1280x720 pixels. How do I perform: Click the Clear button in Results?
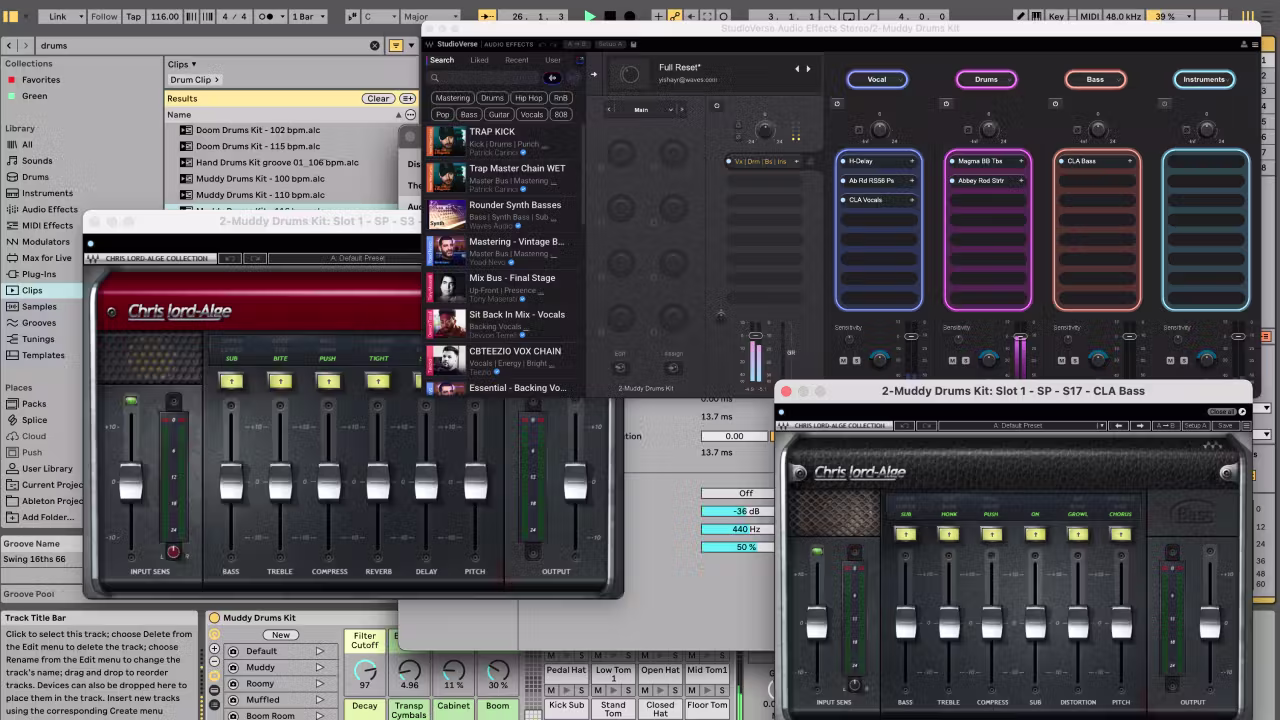click(x=378, y=99)
